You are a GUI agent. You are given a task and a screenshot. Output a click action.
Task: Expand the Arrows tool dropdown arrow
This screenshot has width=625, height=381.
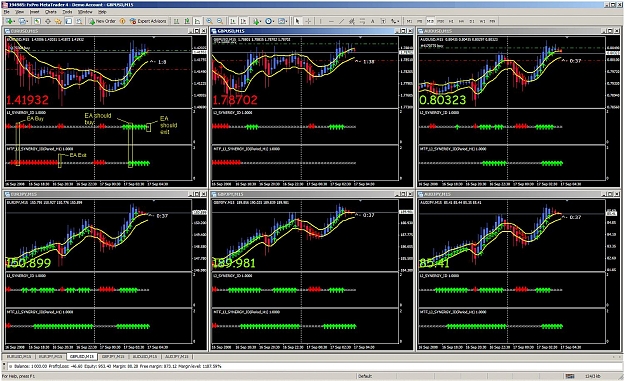click(x=398, y=21)
